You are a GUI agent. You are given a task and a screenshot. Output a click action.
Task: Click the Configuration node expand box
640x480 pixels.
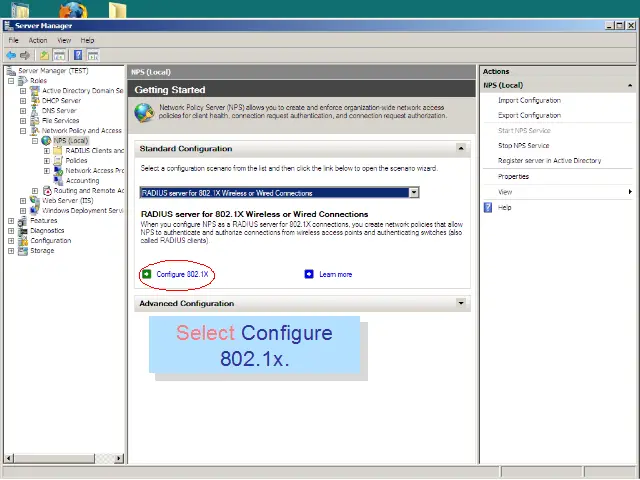click(11, 241)
